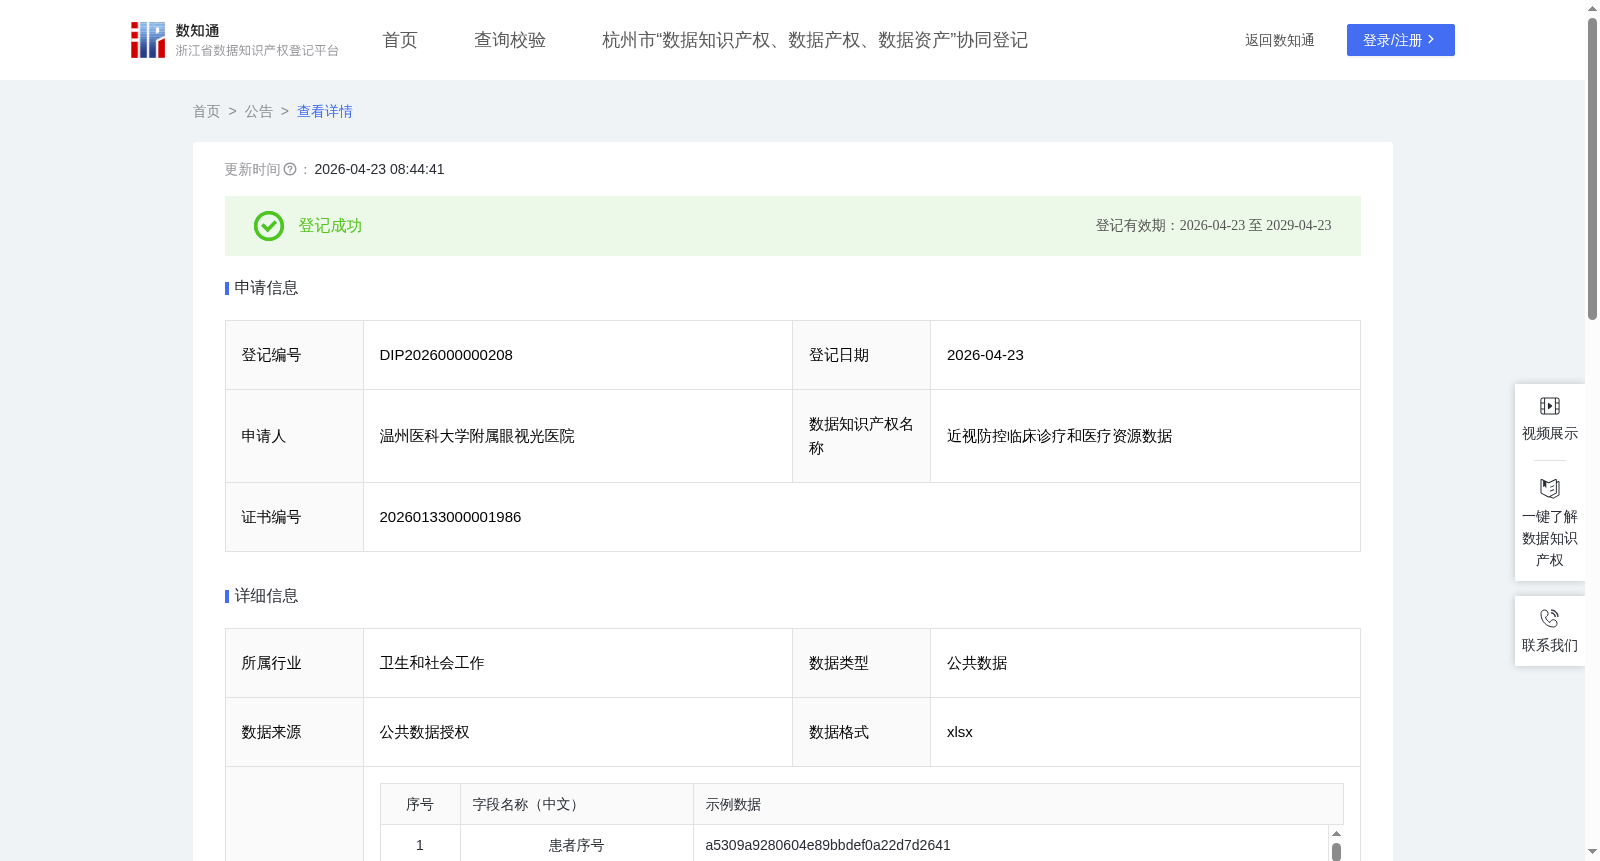Select certificate number 20260133000001986
This screenshot has height=861, width=1600.
[450, 517]
